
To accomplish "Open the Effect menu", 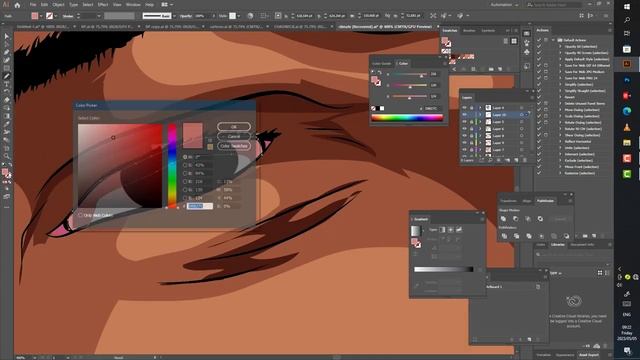I will [x=103, y=5].
